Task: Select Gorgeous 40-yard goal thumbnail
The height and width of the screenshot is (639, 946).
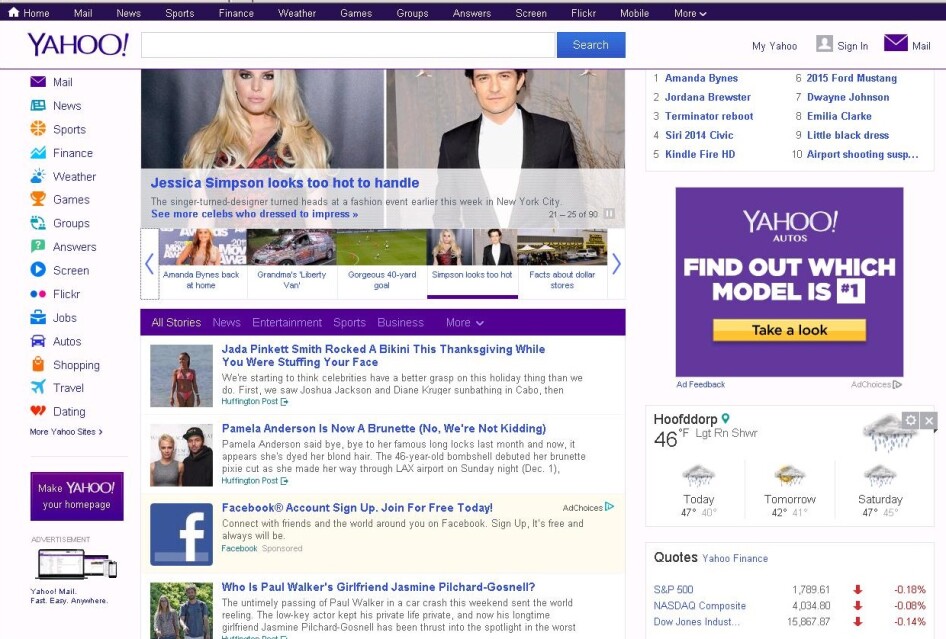Action: [x=382, y=264]
